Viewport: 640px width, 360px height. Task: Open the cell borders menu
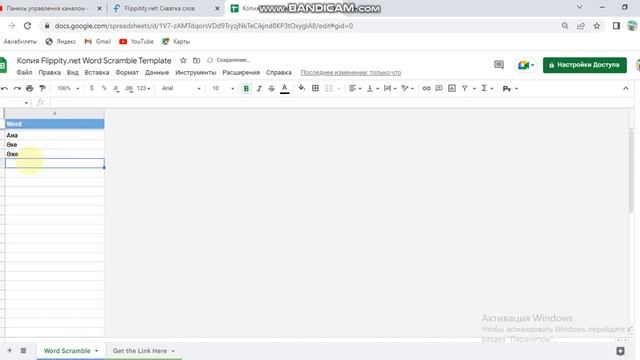click(x=315, y=88)
